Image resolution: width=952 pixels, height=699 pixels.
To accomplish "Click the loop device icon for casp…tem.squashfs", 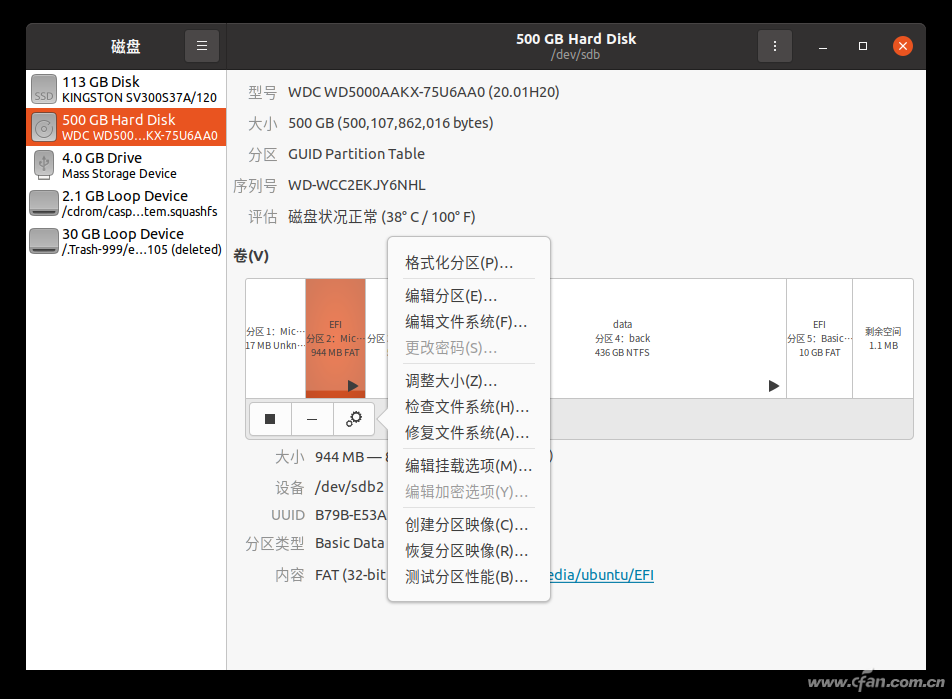I will pyautogui.click(x=43, y=202).
